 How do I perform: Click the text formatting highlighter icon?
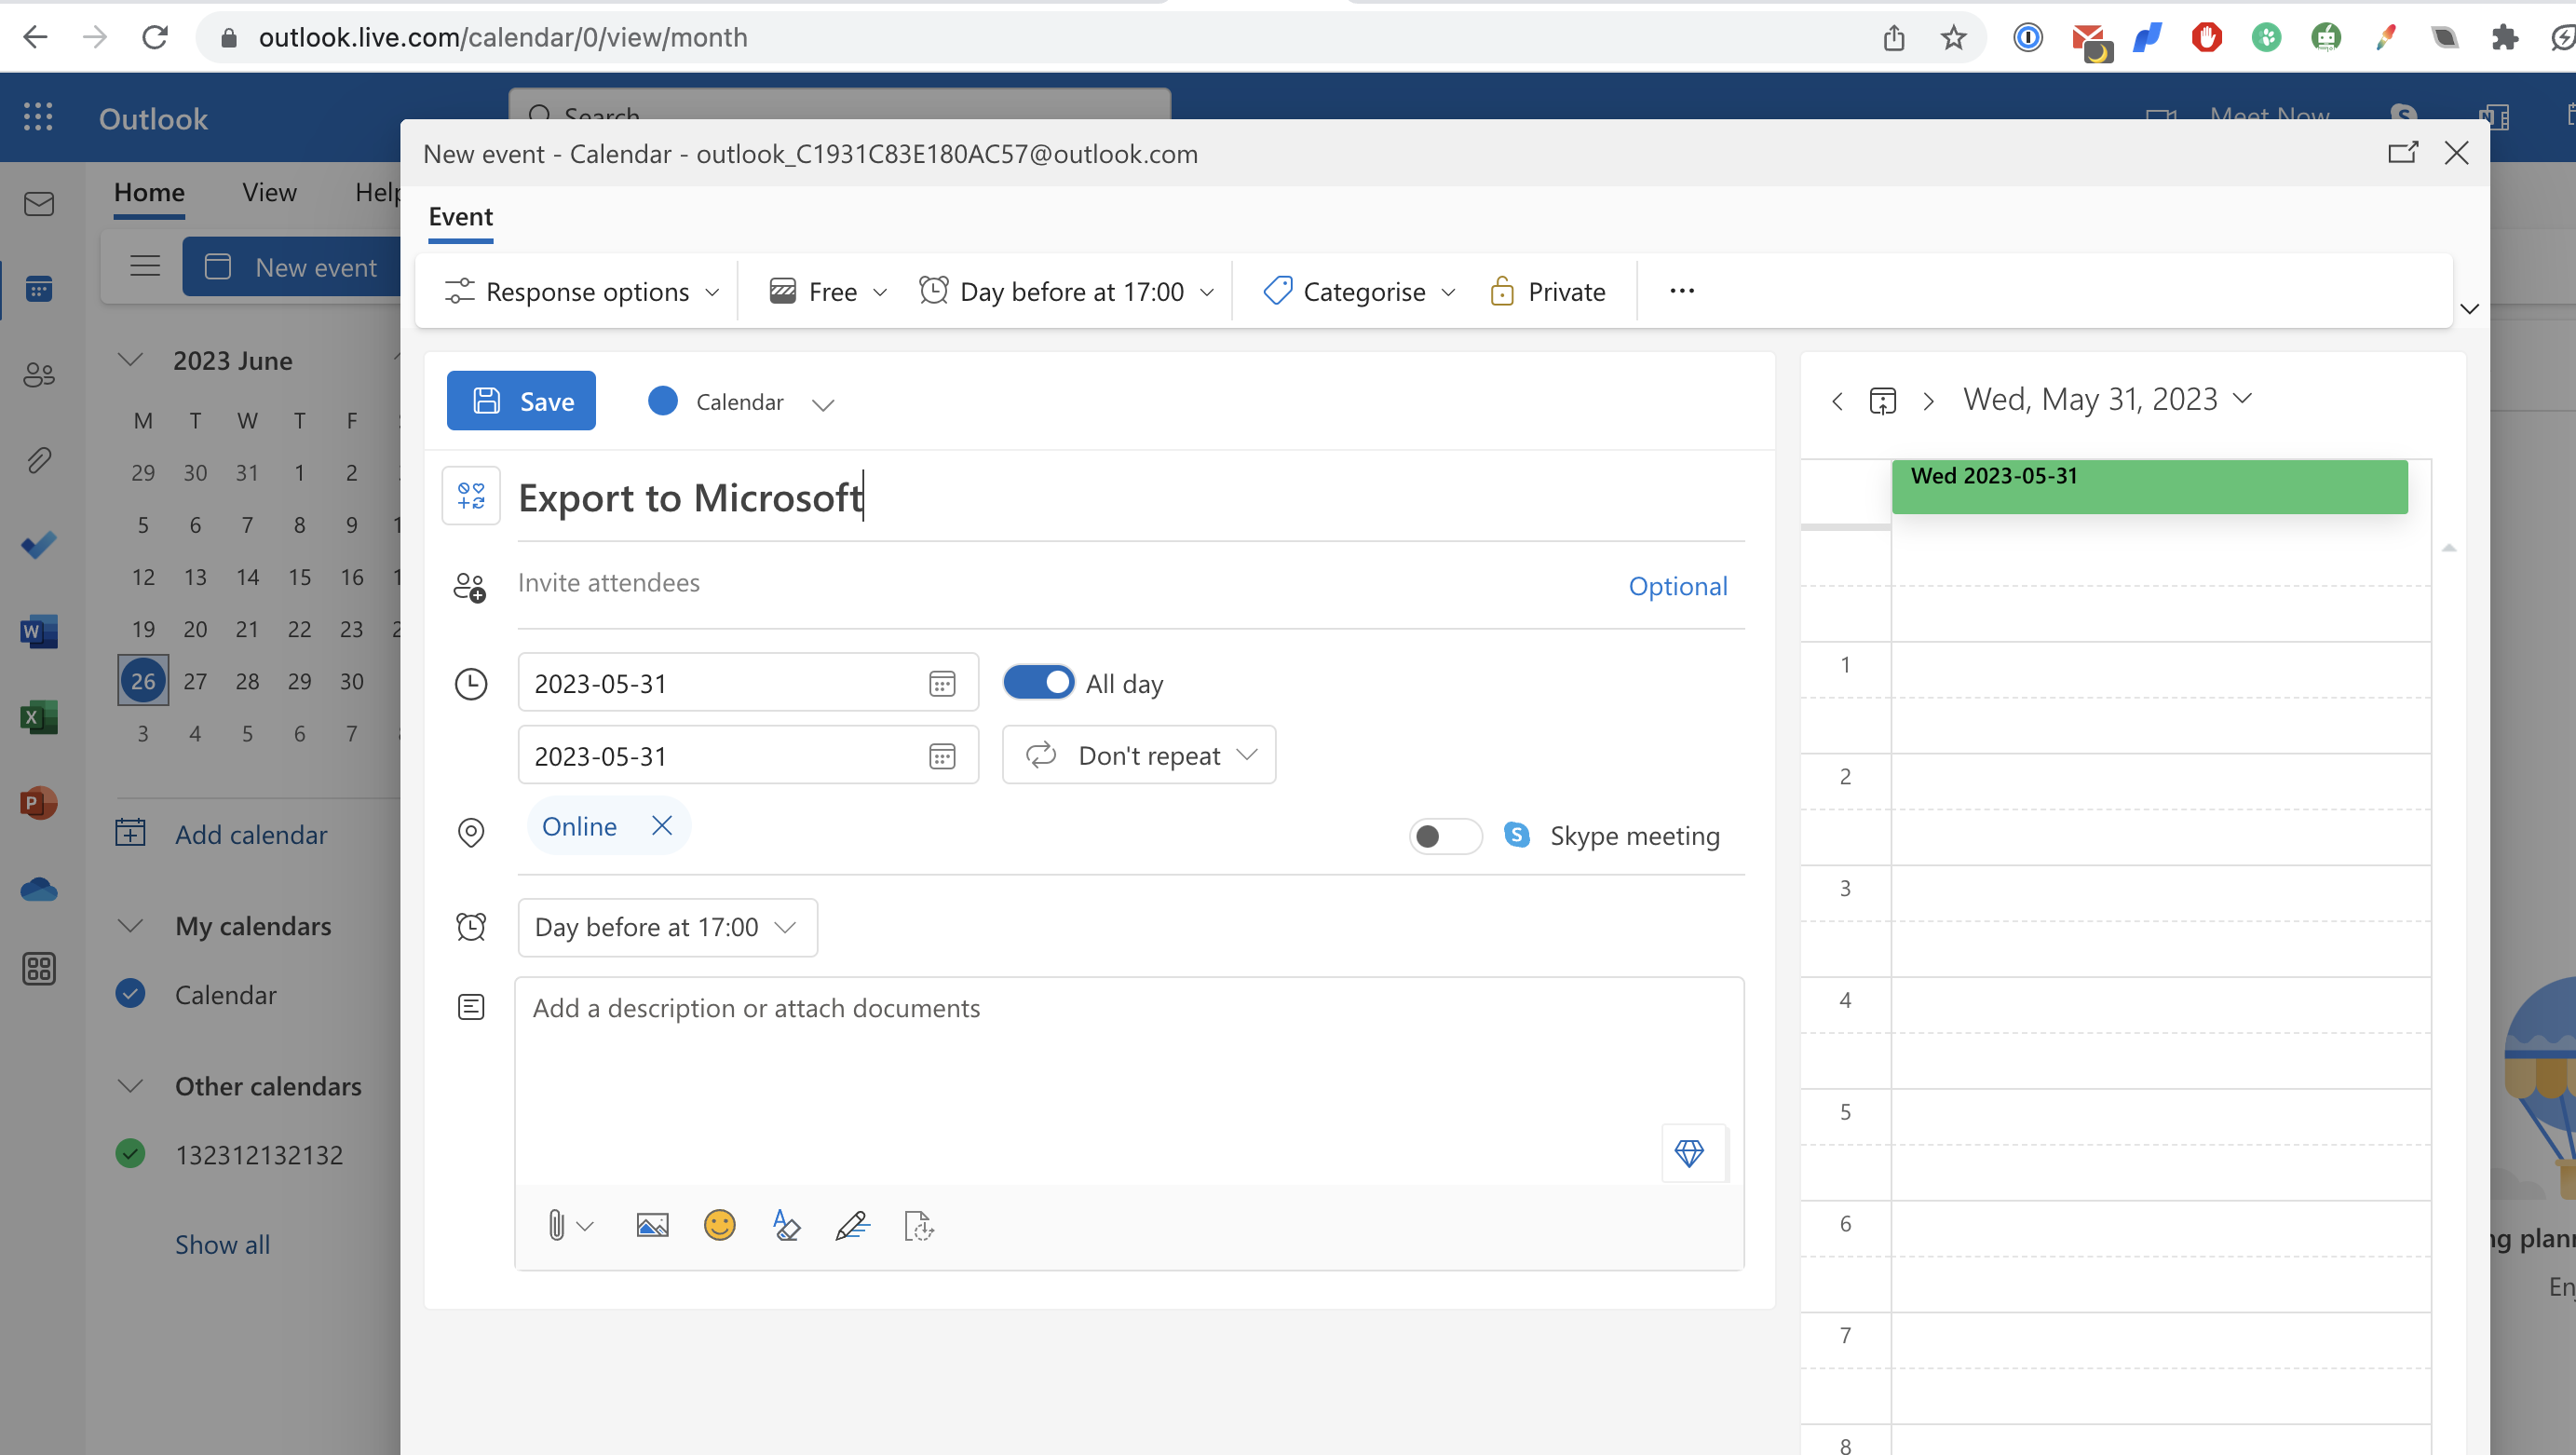[786, 1225]
